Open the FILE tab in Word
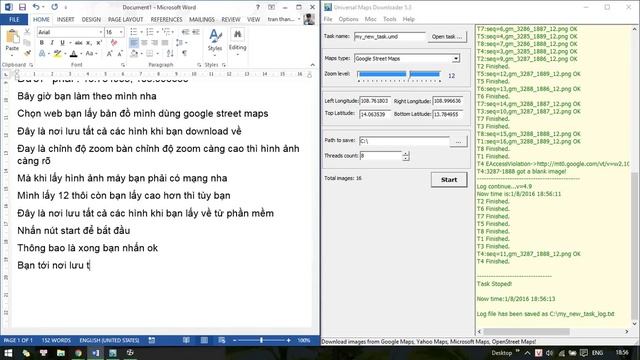640x360 pixels. click(14, 19)
